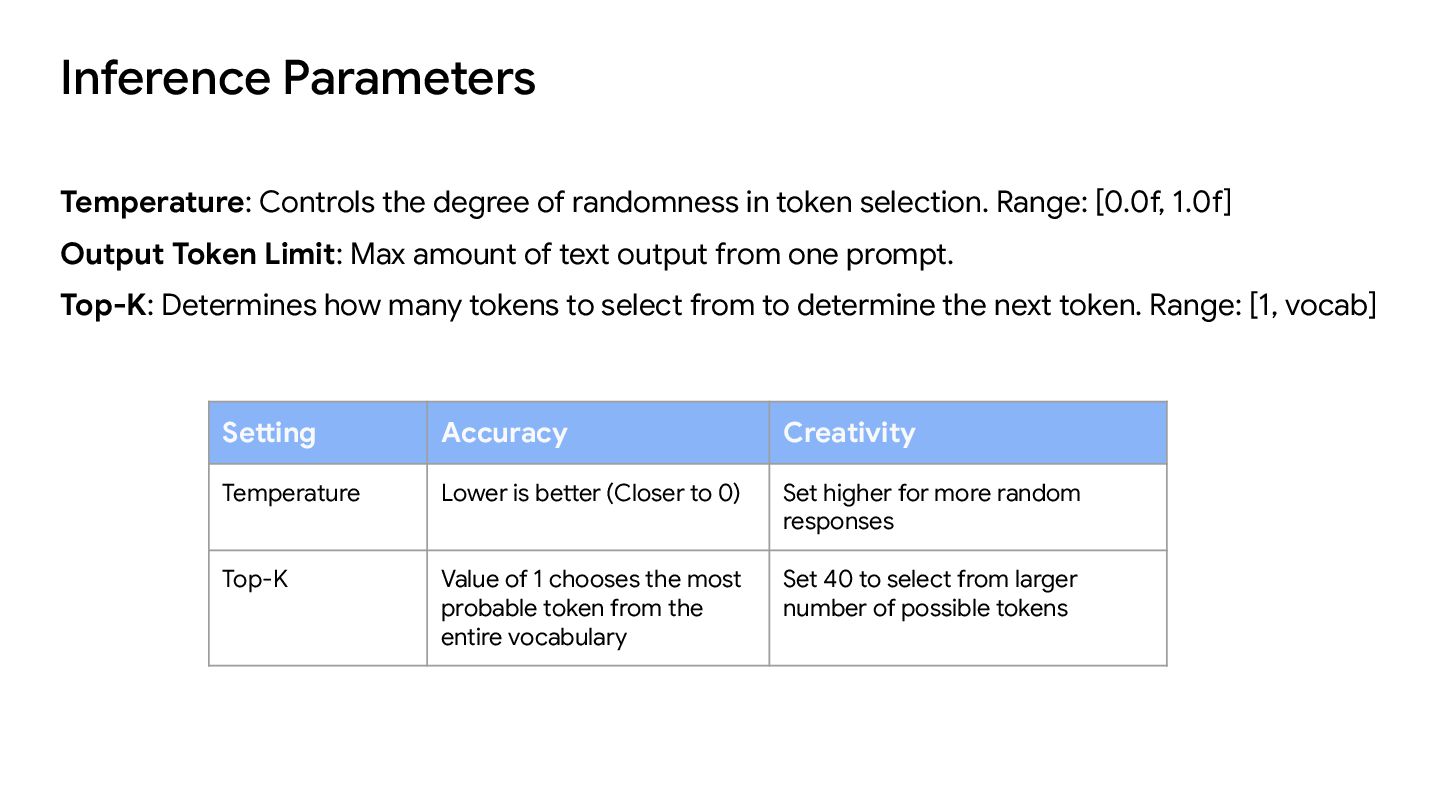This screenshot has width=1440, height=810.
Task: Select the Creativity column header
Action: [x=849, y=433]
